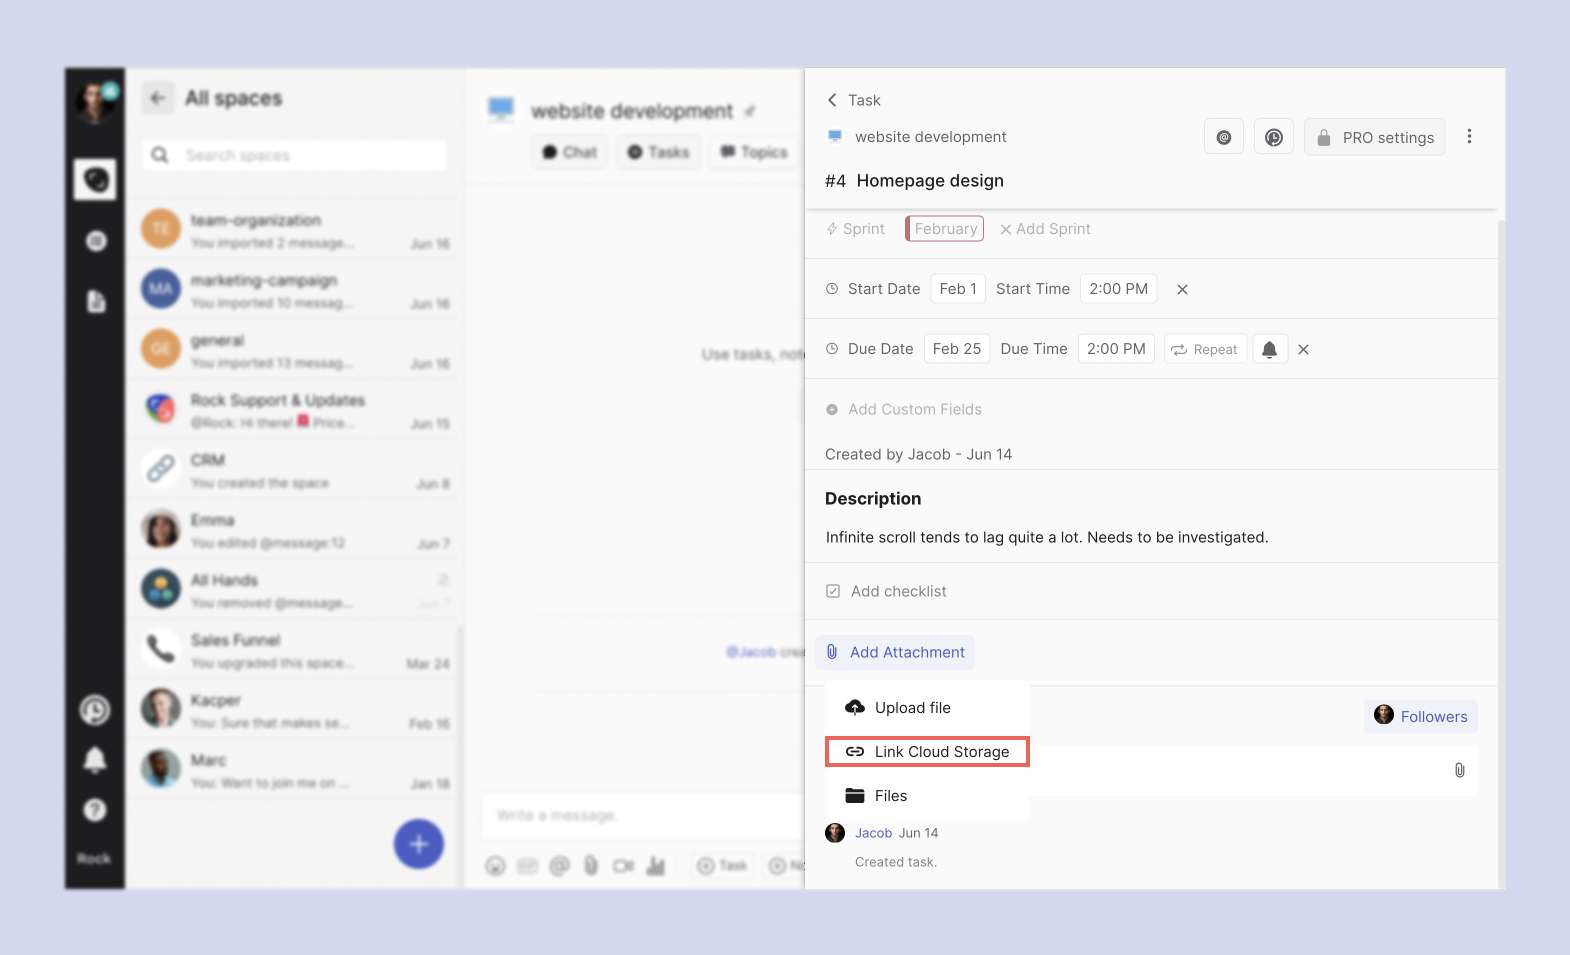This screenshot has width=1570, height=955.
Task: Click blue plus button to create space
Action: coord(418,844)
